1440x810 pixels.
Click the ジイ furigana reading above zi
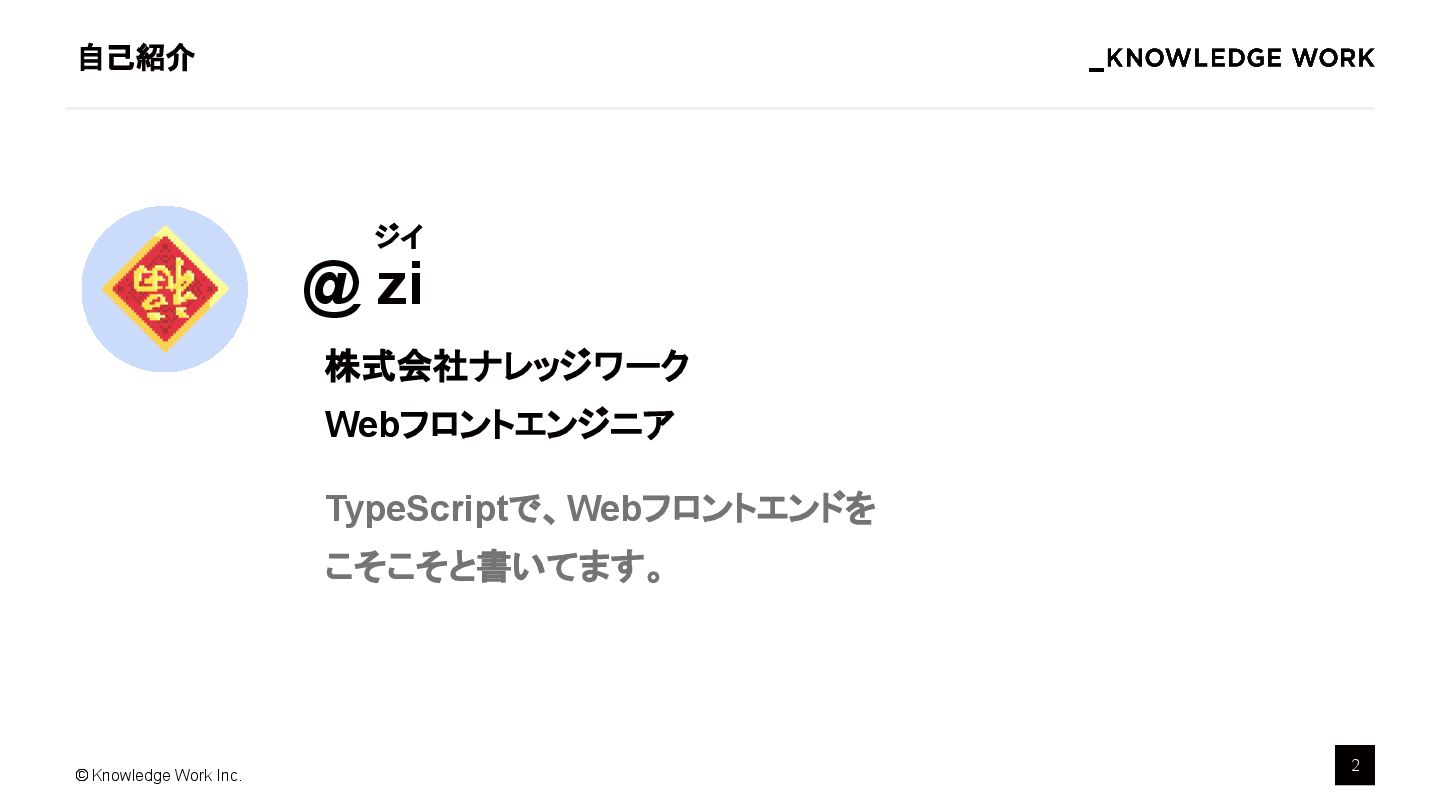399,237
